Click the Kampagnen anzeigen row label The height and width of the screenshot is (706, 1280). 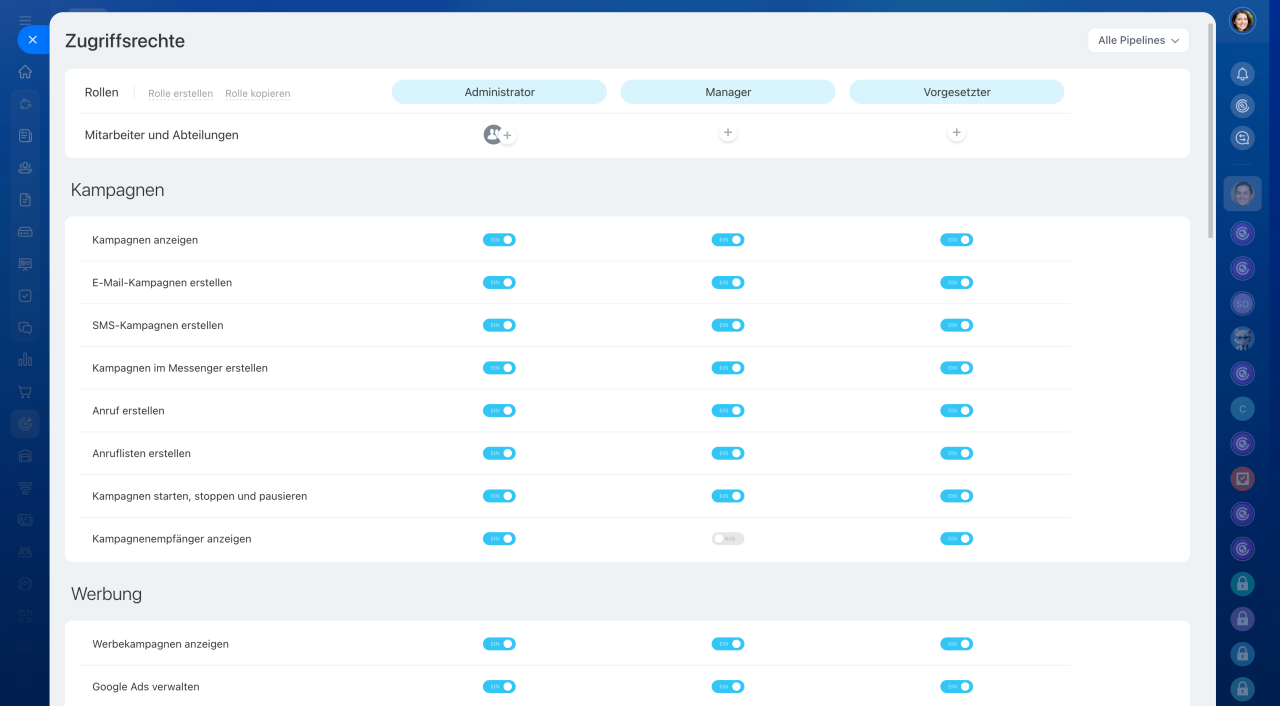point(145,240)
